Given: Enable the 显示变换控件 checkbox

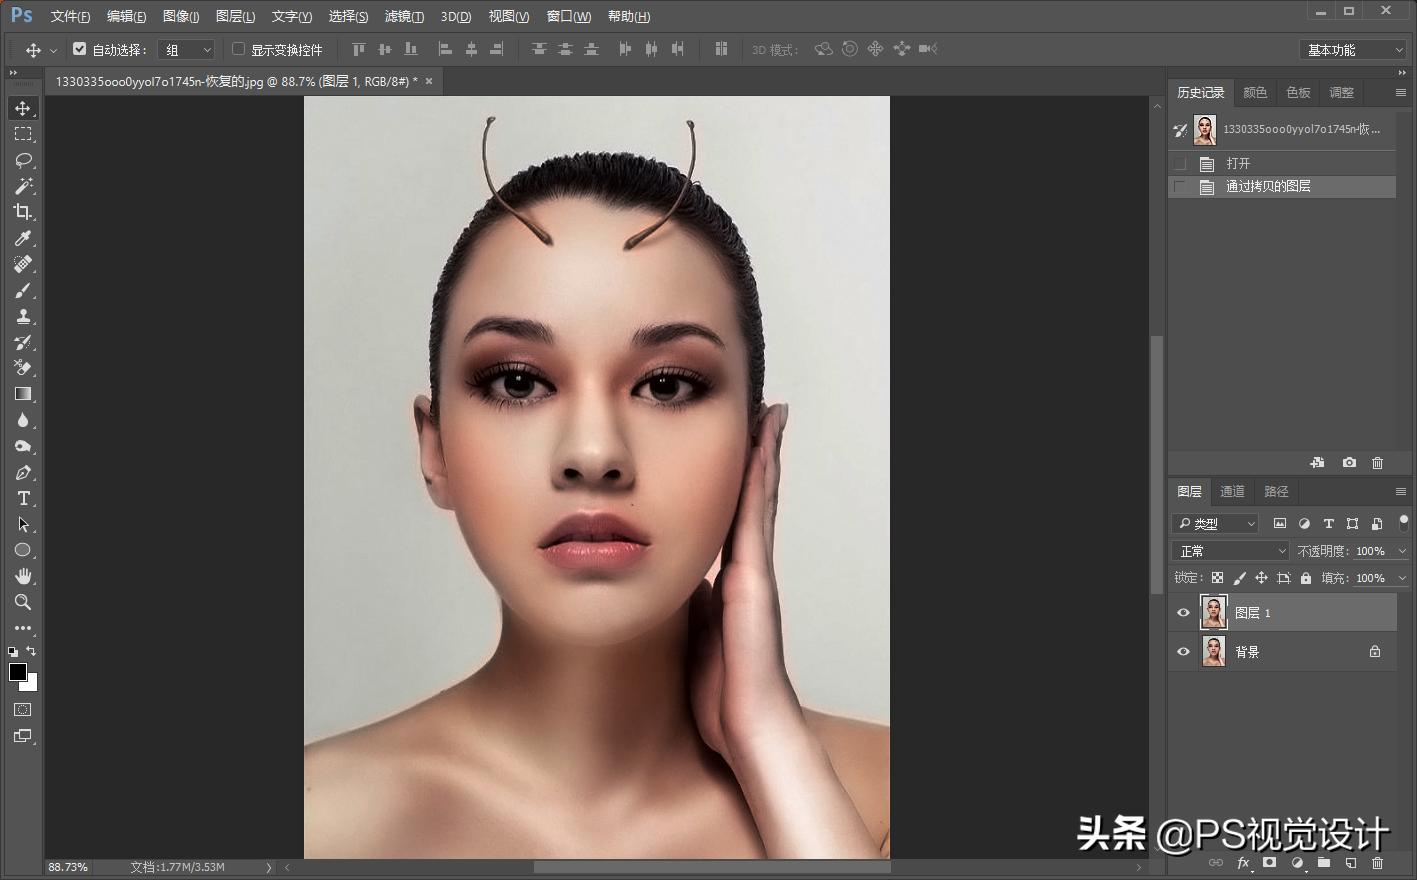Looking at the screenshot, I should click(x=238, y=49).
